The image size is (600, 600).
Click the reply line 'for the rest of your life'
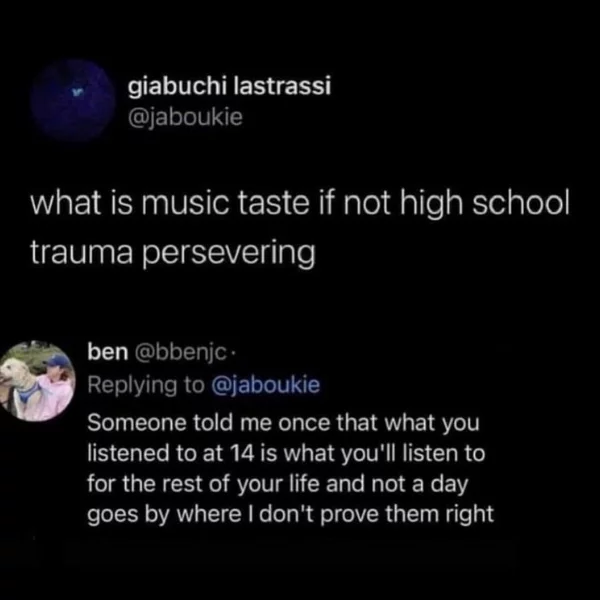click(x=278, y=484)
